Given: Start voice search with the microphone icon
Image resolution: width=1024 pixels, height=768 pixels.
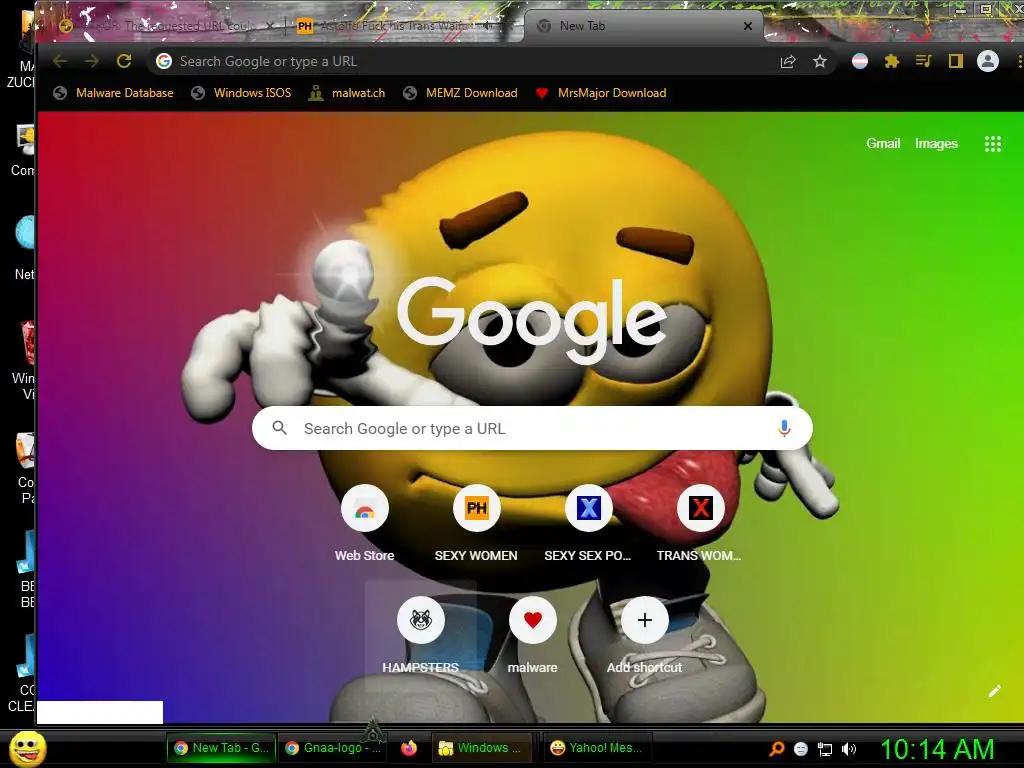Looking at the screenshot, I should [x=784, y=428].
